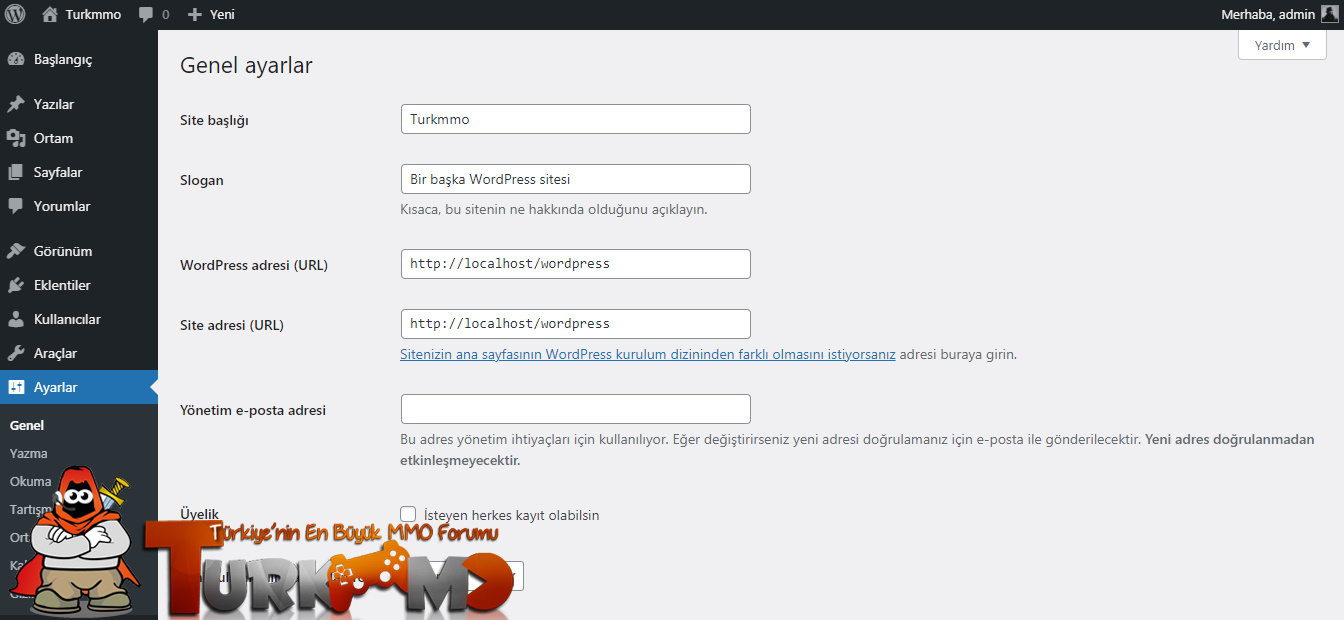Image resolution: width=1344 pixels, height=620 pixels.
Task: Open the Kullanıcılar menu
Action: [79, 319]
